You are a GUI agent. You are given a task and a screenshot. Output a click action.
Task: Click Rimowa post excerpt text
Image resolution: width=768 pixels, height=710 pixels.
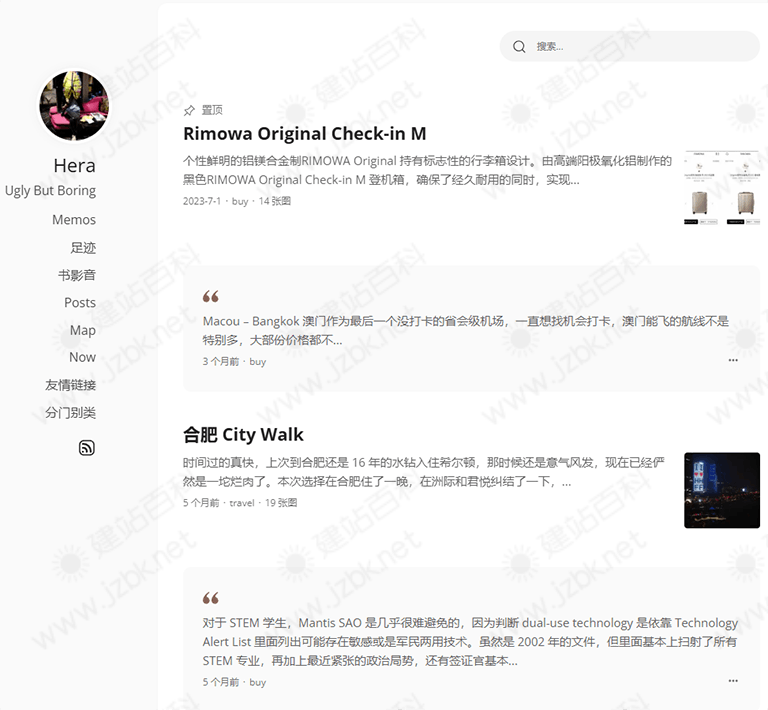coord(427,170)
